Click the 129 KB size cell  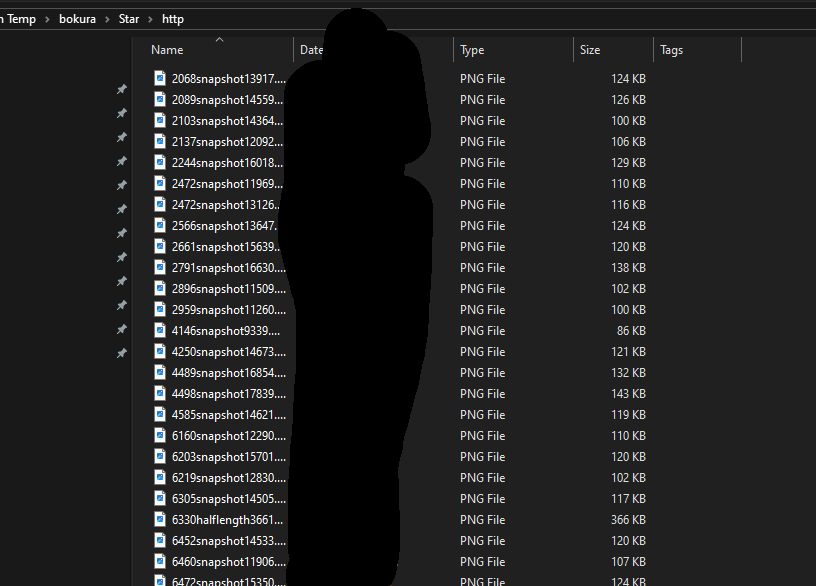(x=628, y=162)
